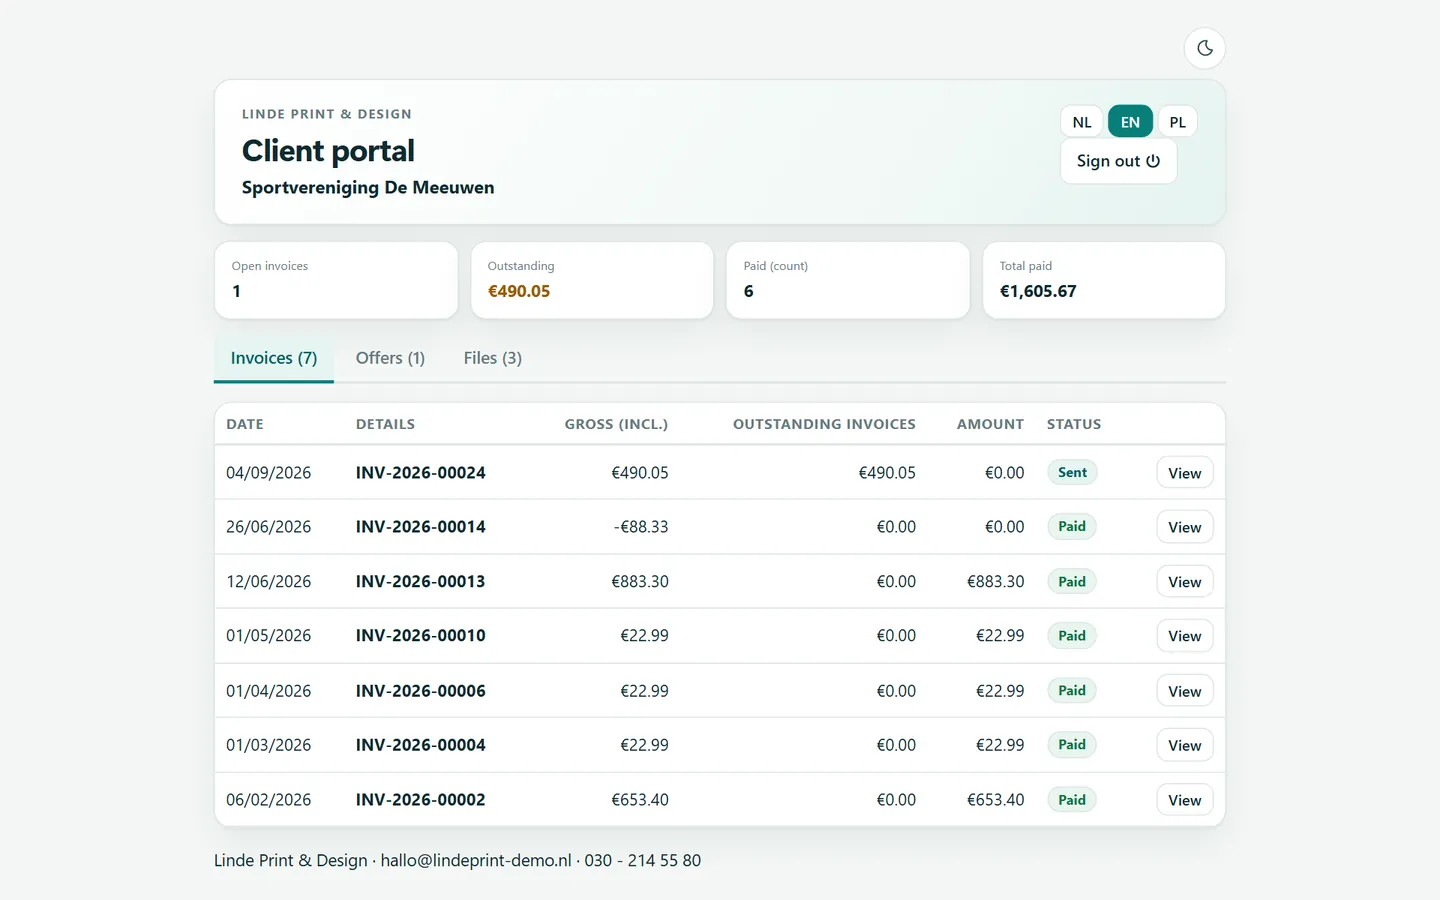Click the Outstanding €490.05 card
The height and width of the screenshot is (900, 1440).
tap(592, 280)
